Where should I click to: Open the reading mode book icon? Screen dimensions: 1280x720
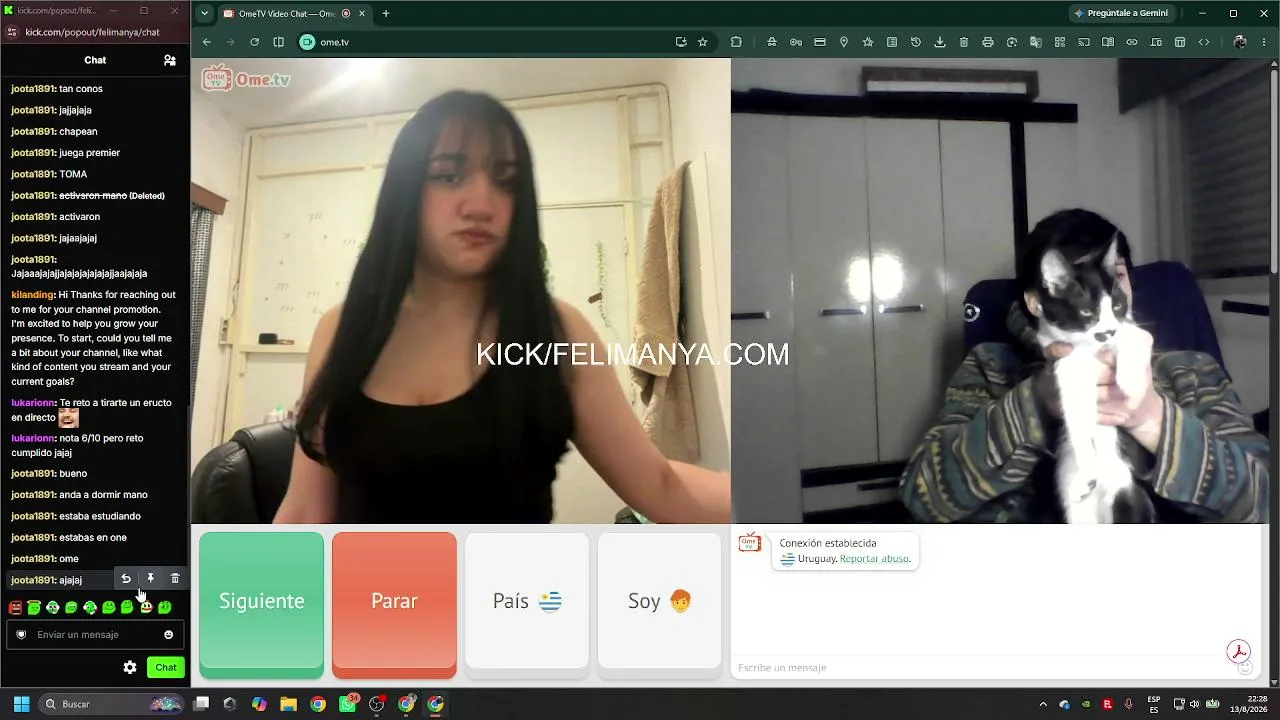(x=1108, y=42)
